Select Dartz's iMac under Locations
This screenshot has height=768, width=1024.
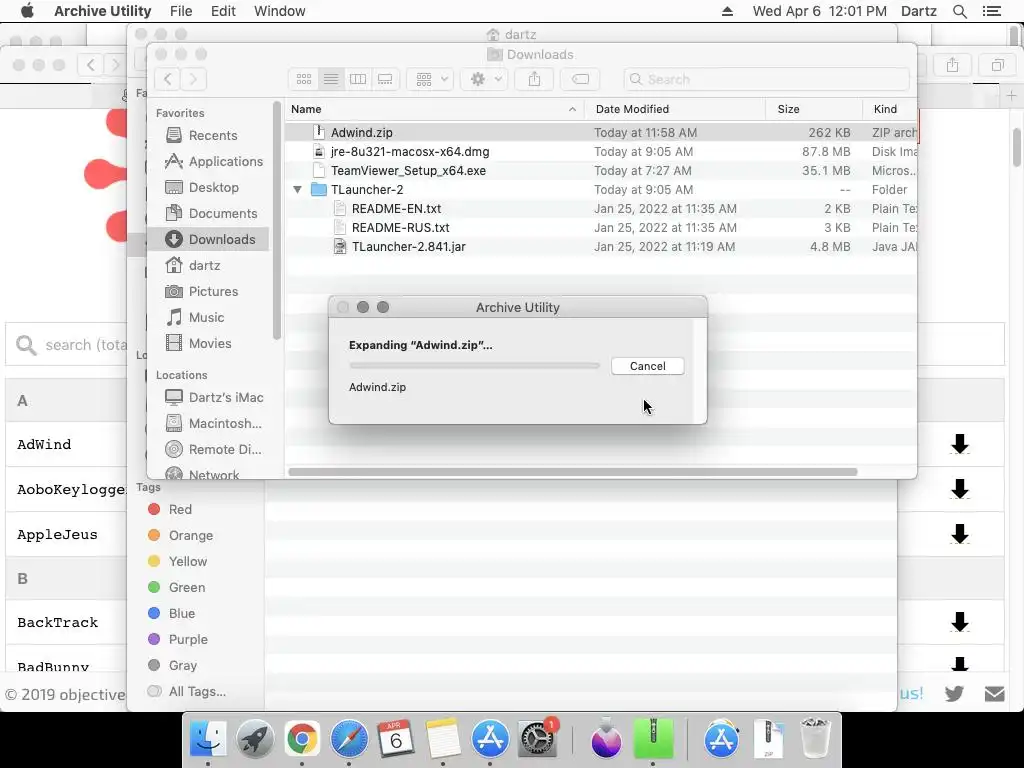tap(208, 397)
